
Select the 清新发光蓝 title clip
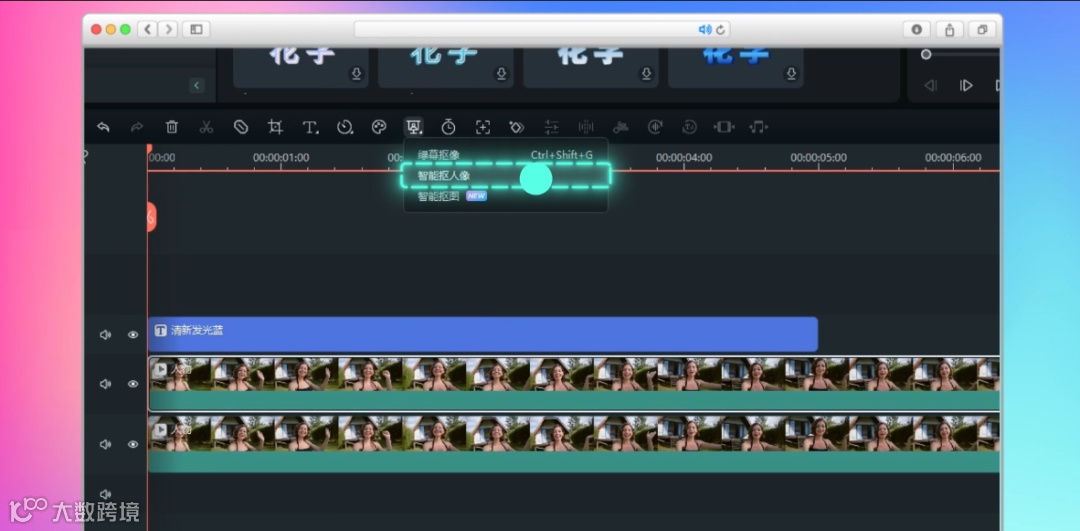(483, 335)
